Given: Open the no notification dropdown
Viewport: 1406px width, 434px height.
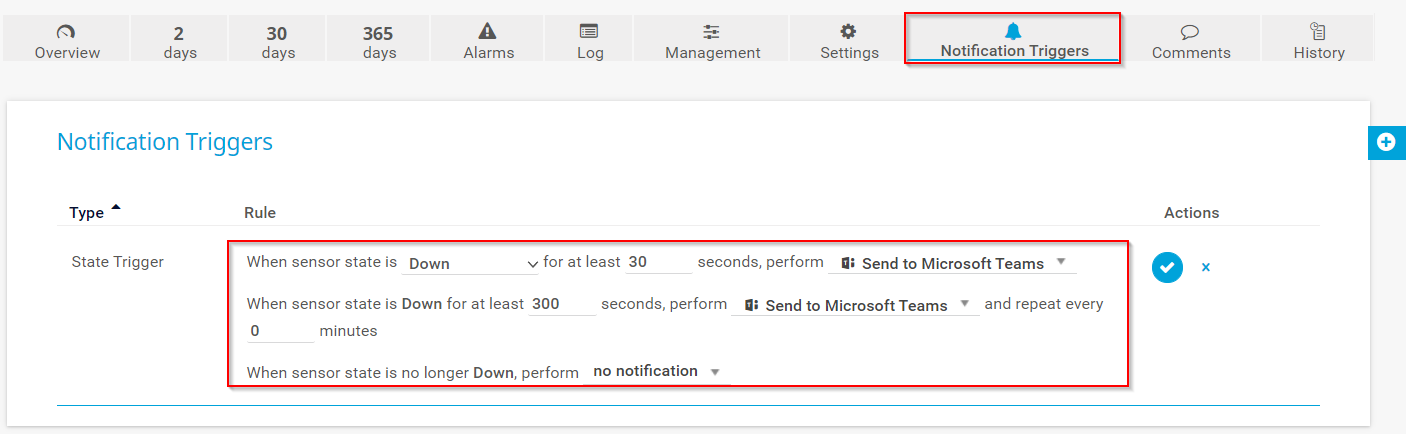Looking at the screenshot, I should tap(656, 371).
